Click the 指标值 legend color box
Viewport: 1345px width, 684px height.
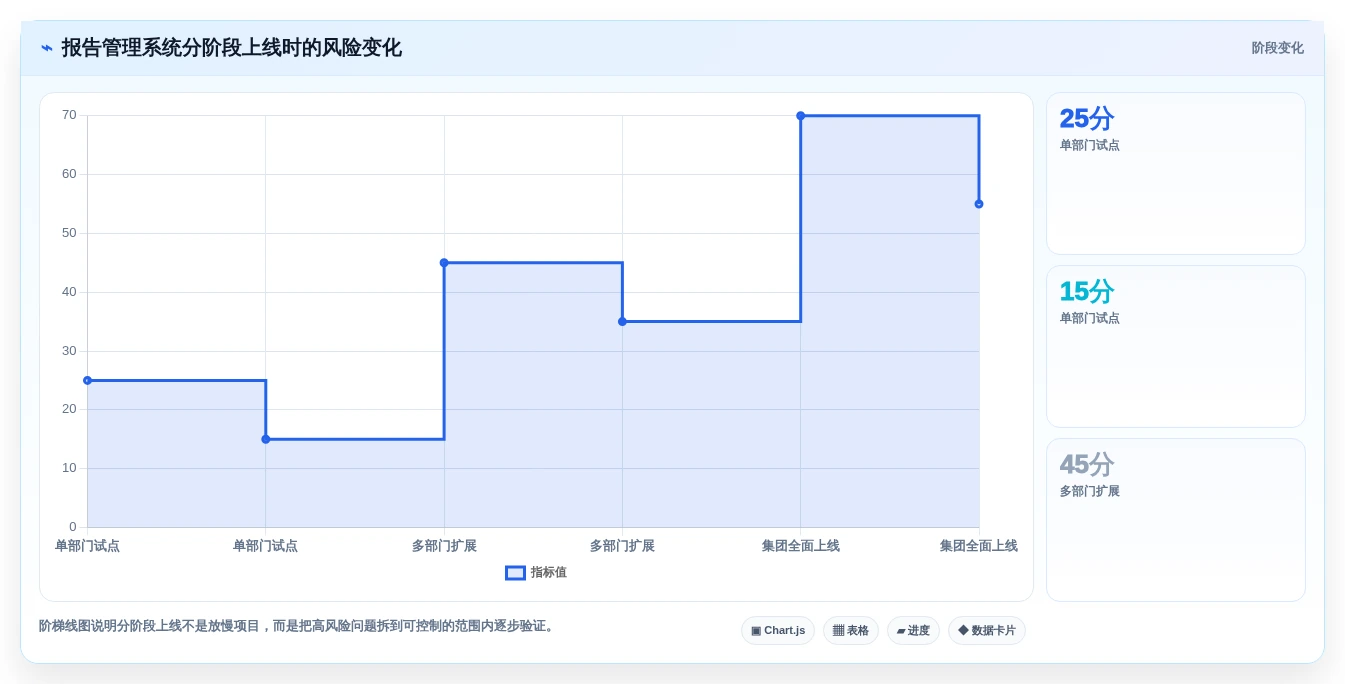point(515,573)
